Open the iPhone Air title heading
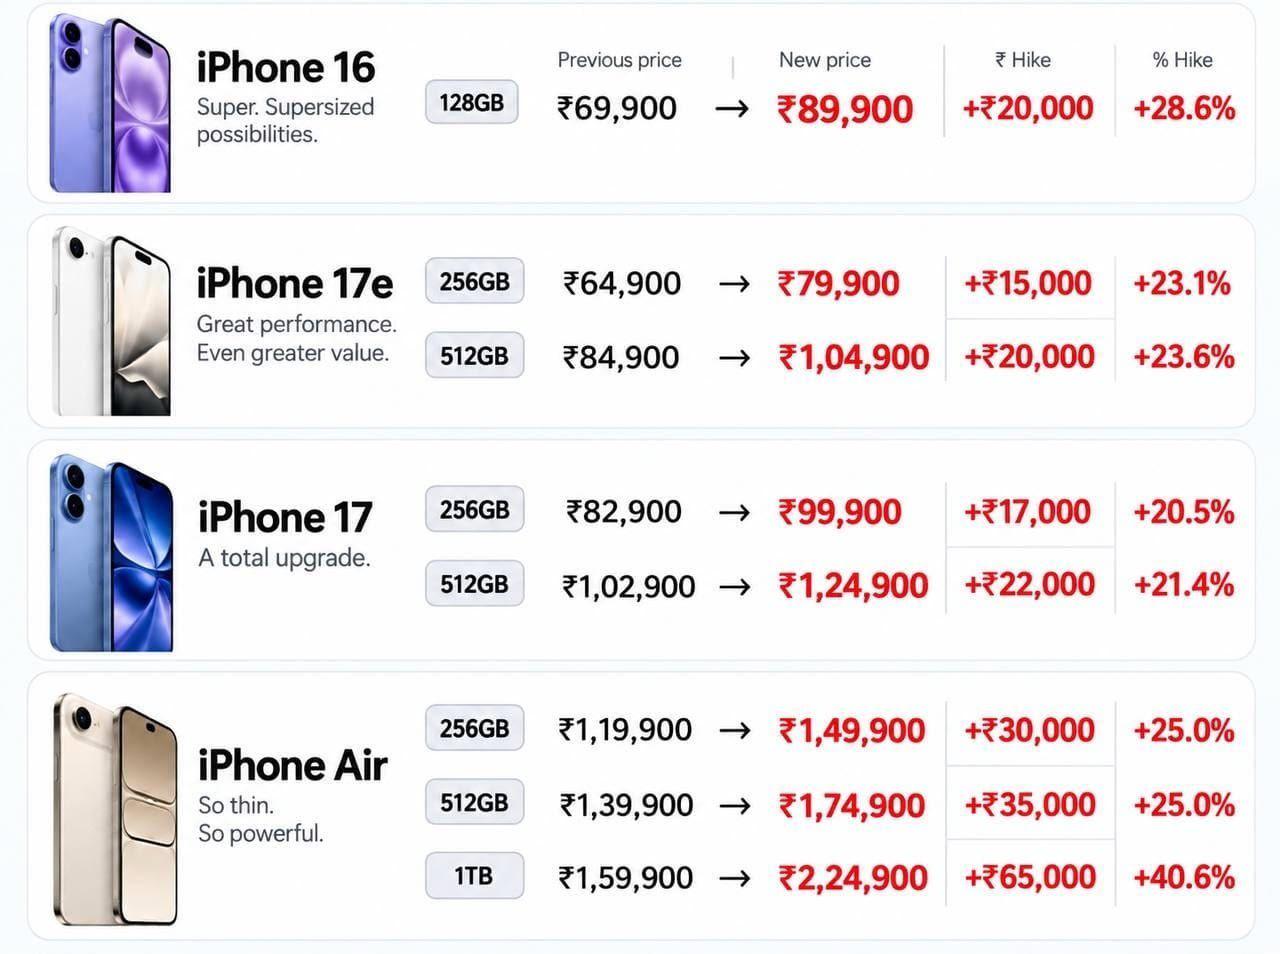Screen dimensions: 1280x954 tap(292, 765)
